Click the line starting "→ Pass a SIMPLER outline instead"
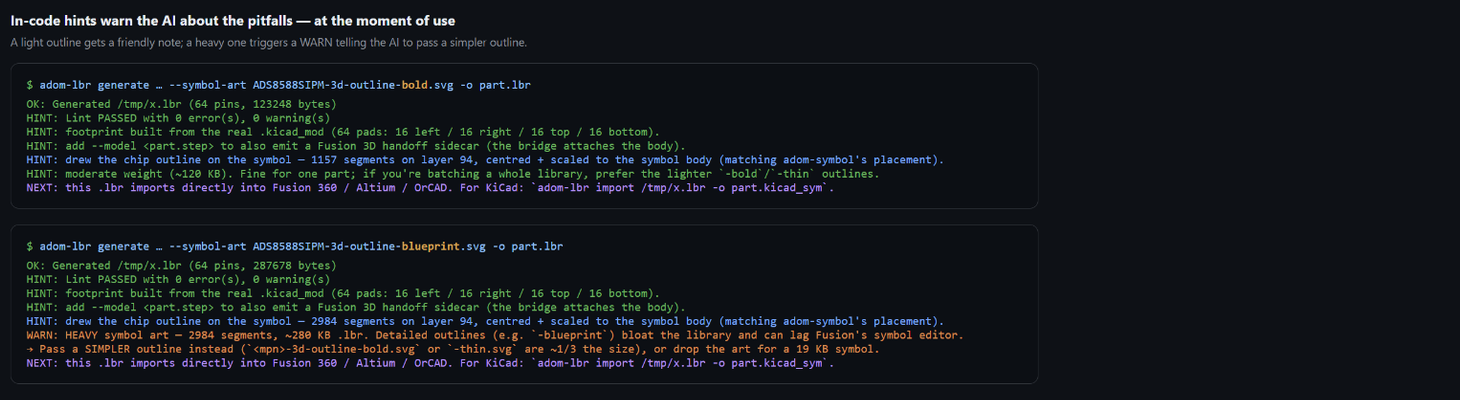The image size is (1460, 400). (453, 349)
